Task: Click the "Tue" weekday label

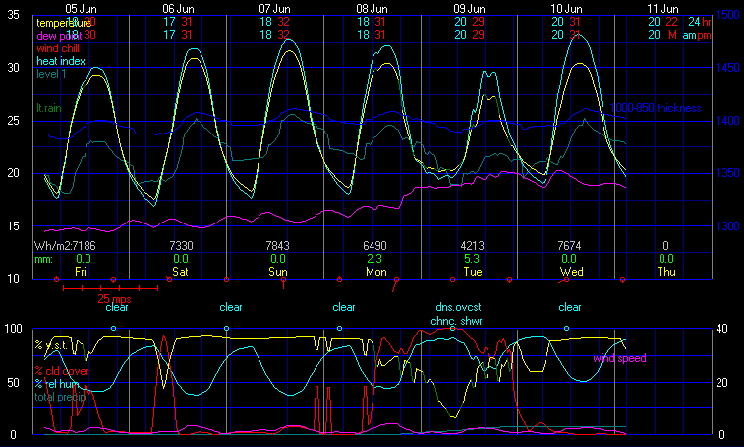Action: tap(473, 271)
